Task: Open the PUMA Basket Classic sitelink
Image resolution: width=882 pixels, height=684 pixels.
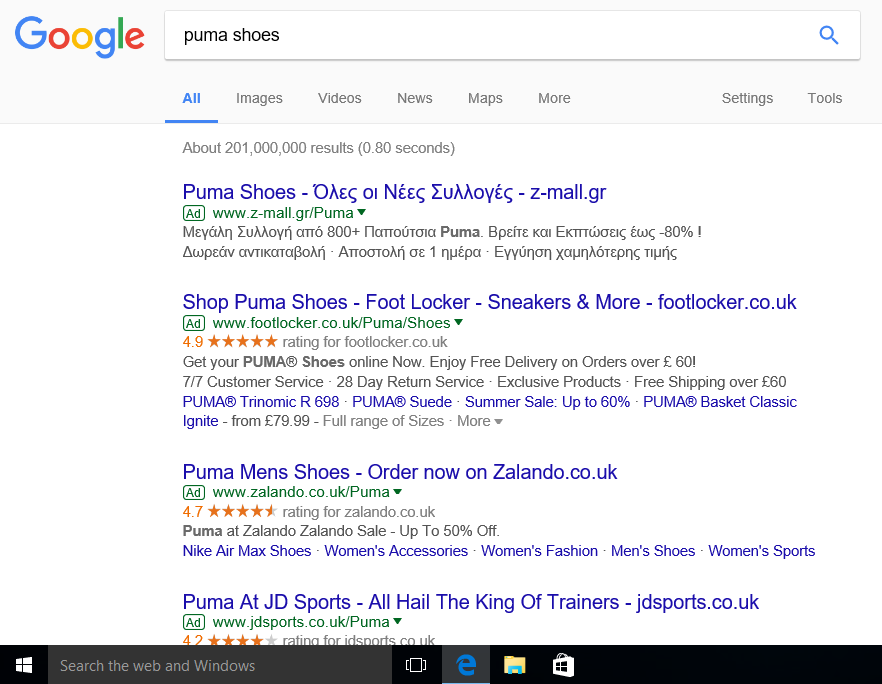Action: point(720,402)
